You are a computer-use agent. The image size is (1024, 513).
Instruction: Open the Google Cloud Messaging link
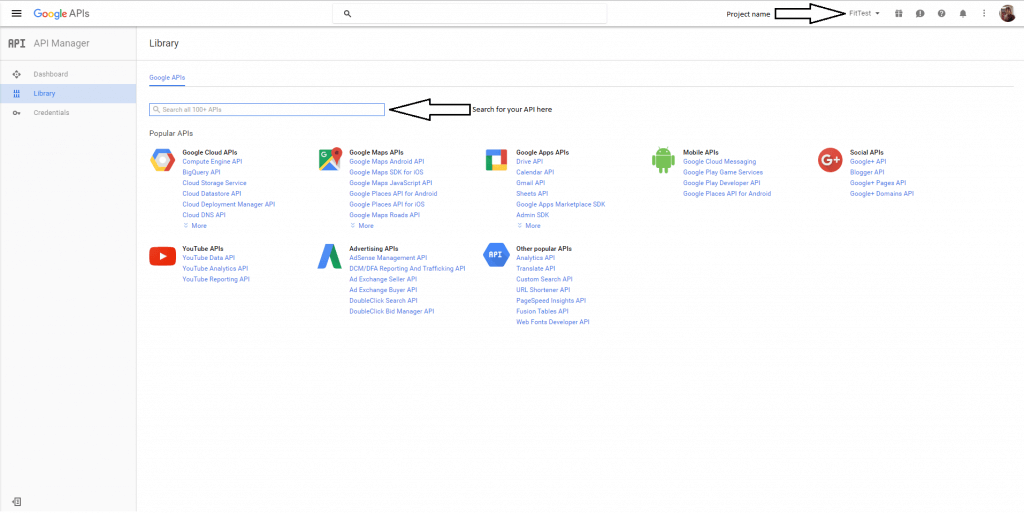[719, 162]
